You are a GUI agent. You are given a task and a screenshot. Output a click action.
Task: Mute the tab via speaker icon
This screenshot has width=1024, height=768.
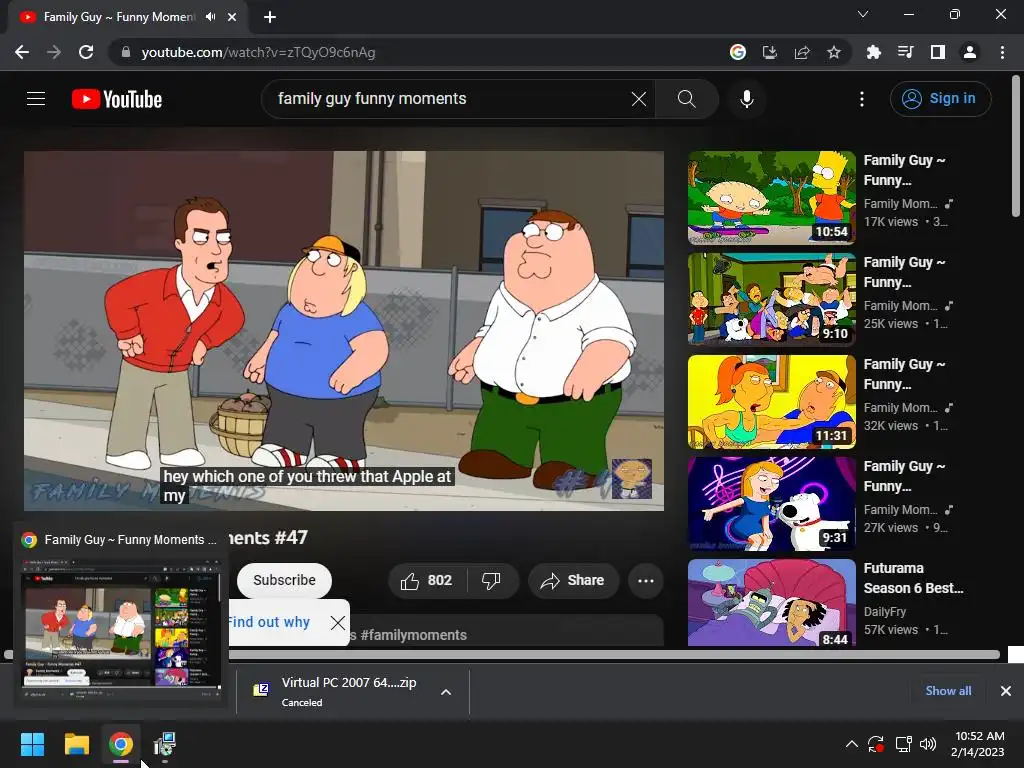(x=210, y=17)
